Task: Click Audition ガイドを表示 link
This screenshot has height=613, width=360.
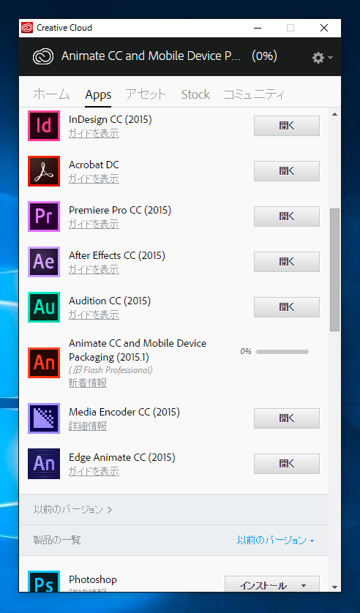Action: point(94,315)
